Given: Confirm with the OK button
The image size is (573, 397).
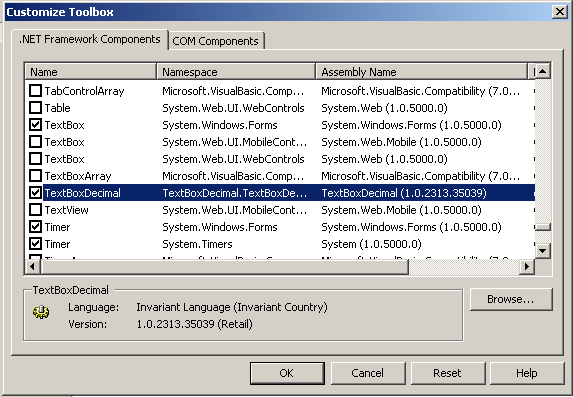Looking at the screenshot, I should coord(287,373).
